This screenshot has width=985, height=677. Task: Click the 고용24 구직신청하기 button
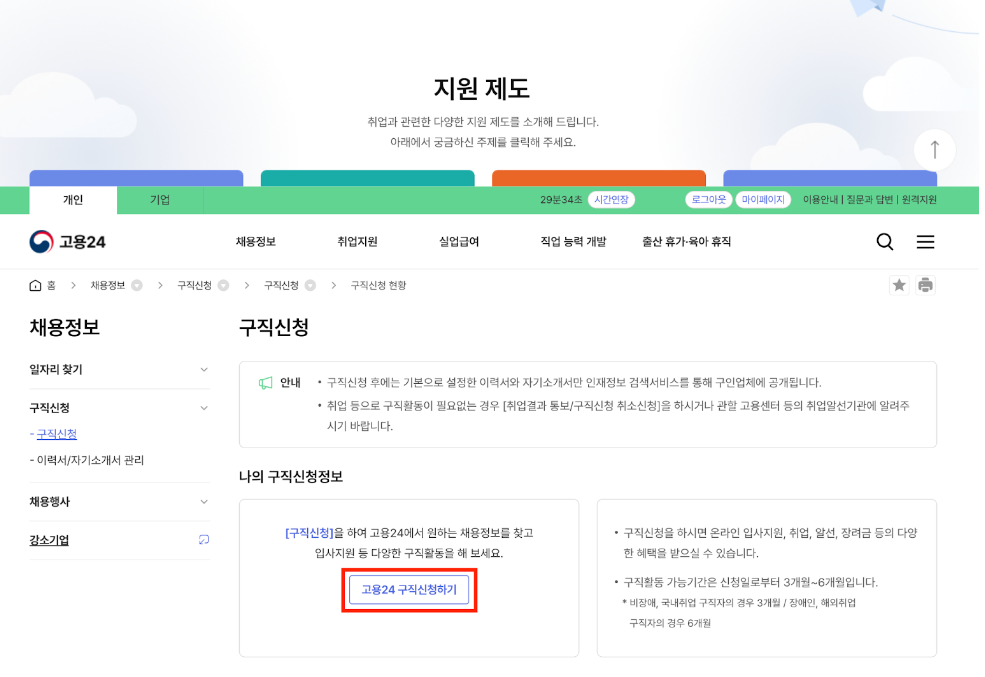(409, 590)
